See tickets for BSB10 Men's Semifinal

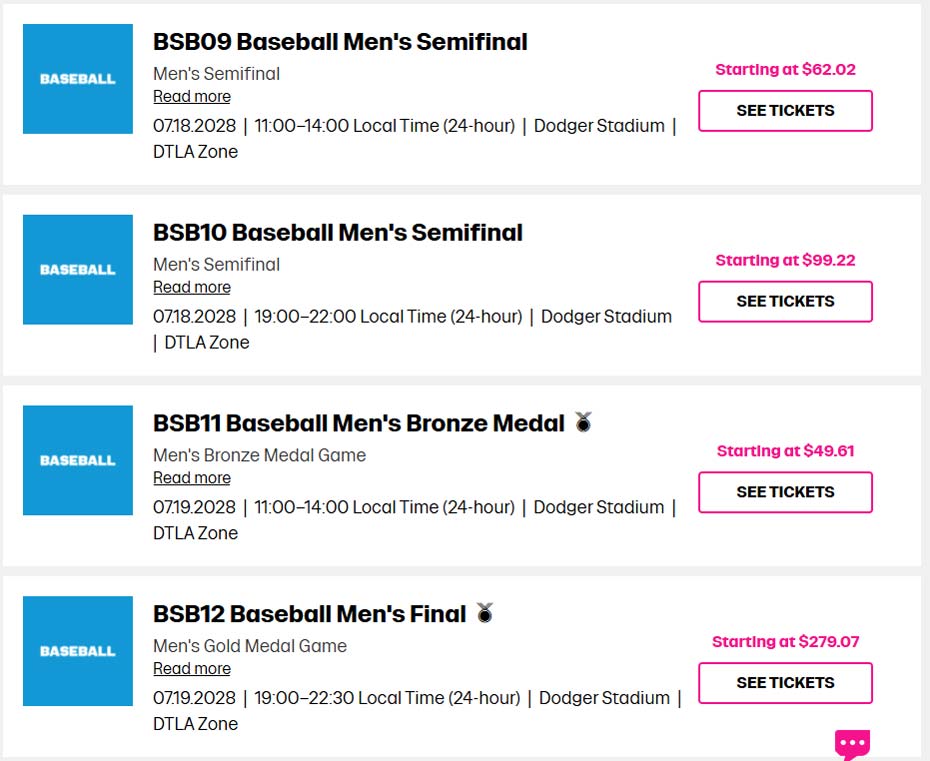(x=785, y=302)
